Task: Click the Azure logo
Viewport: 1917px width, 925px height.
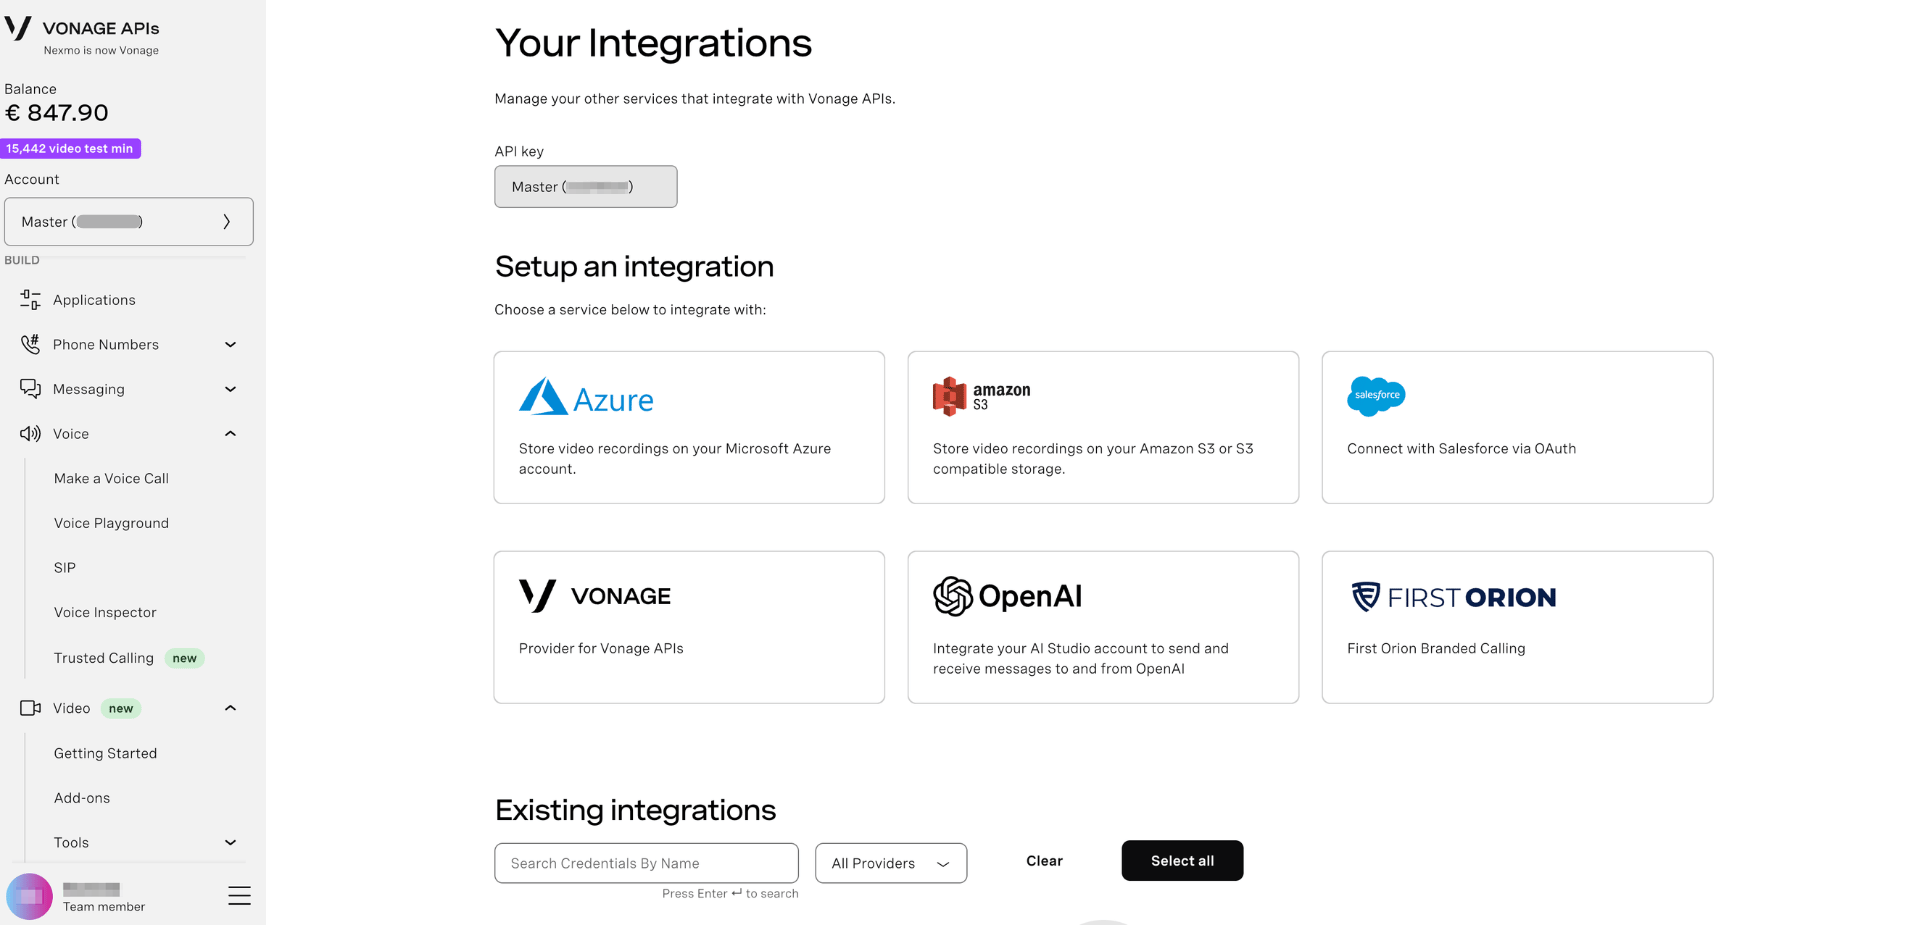Action: 586,397
